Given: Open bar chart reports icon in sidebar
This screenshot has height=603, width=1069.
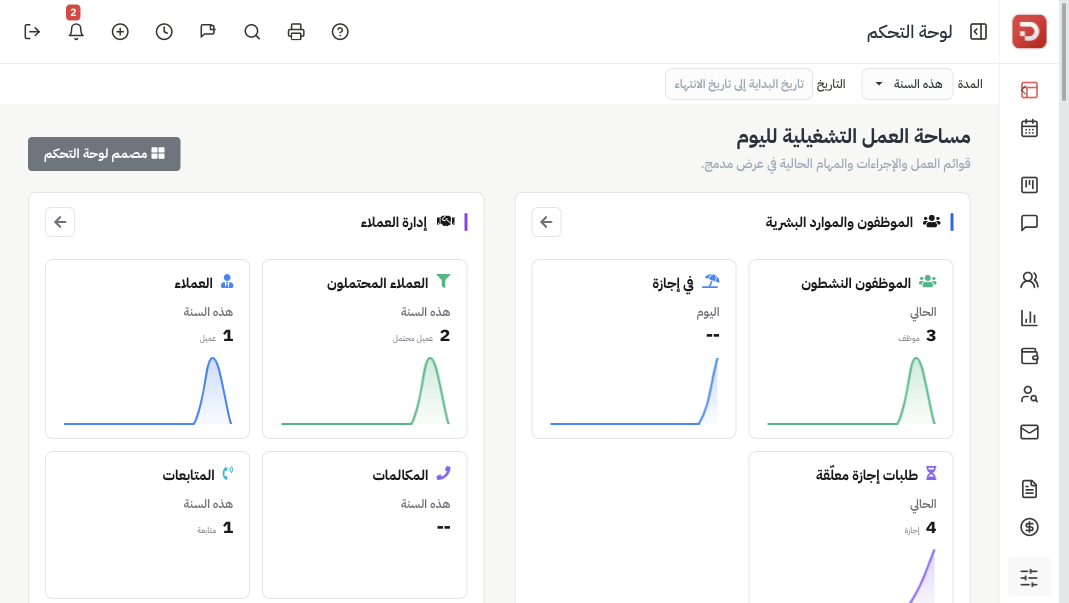Looking at the screenshot, I should pos(1029,318).
